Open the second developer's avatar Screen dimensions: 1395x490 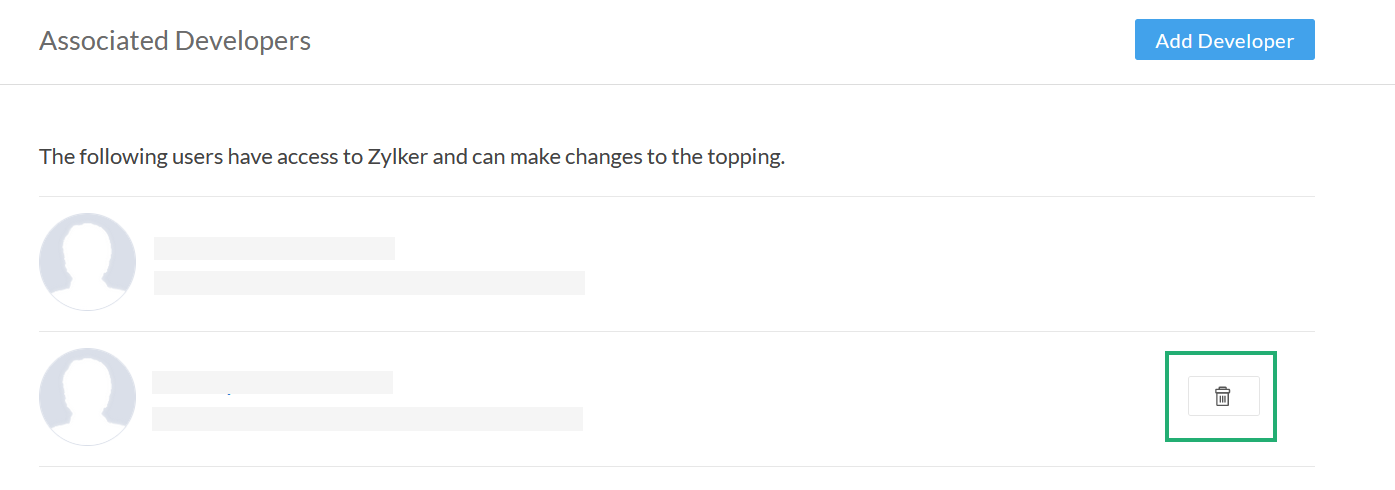[87, 397]
